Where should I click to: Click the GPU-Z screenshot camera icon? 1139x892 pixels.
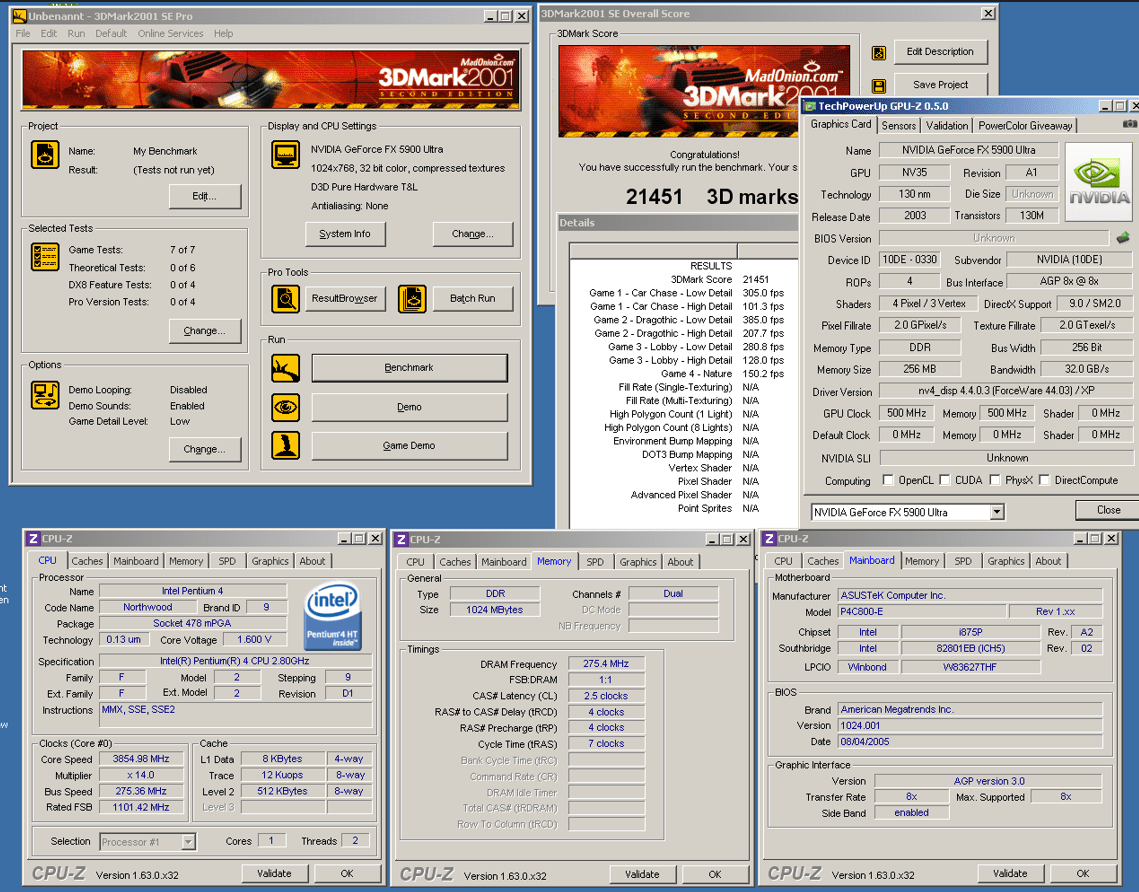(x=1130, y=124)
